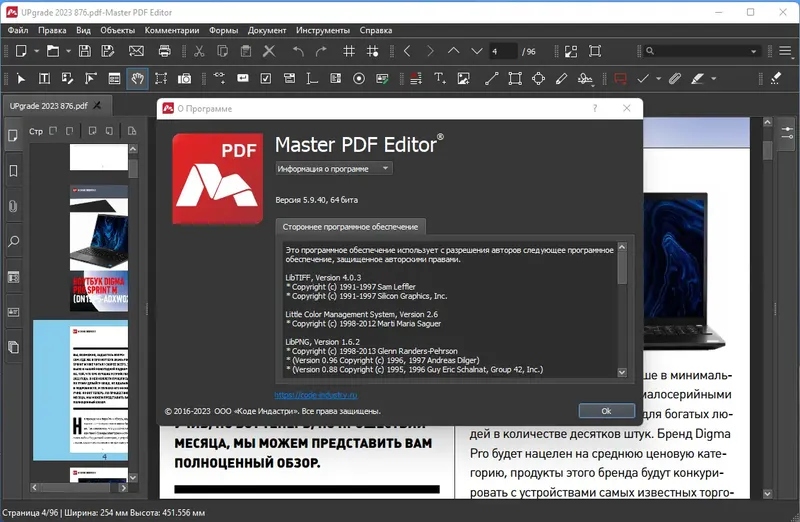Go to first page arrow
The image size is (800, 522).
pyautogui.click(x=407, y=51)
